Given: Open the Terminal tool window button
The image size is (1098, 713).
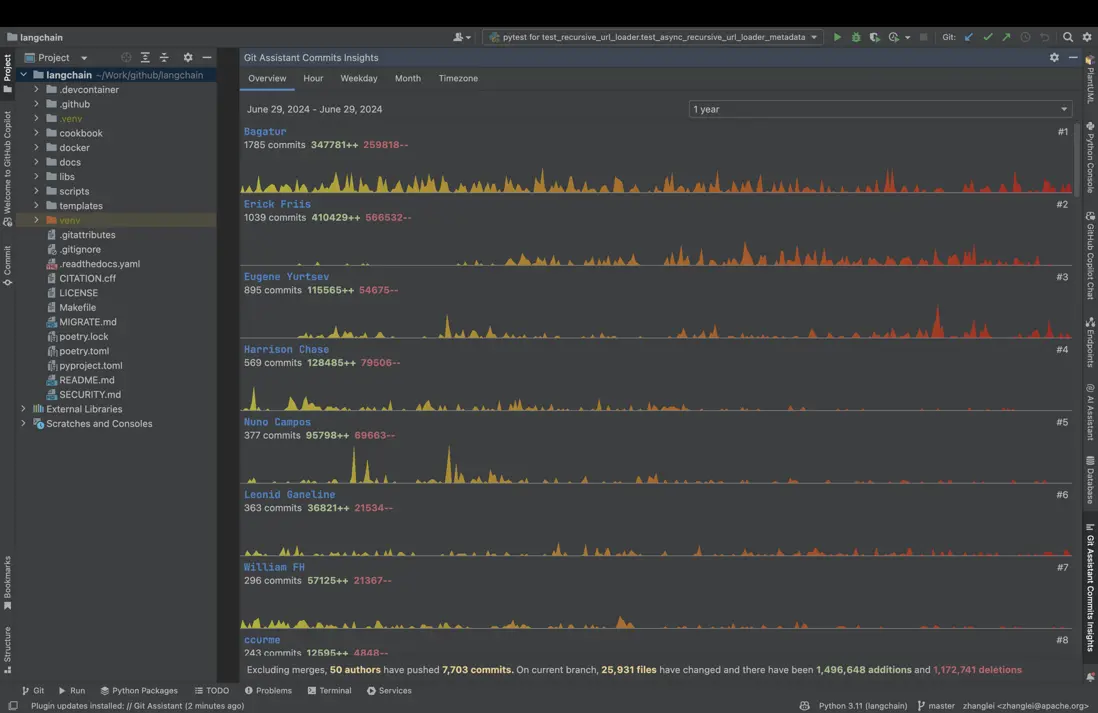Looking at the screenshot, I should pyautogui.click(x=329, y=690).
